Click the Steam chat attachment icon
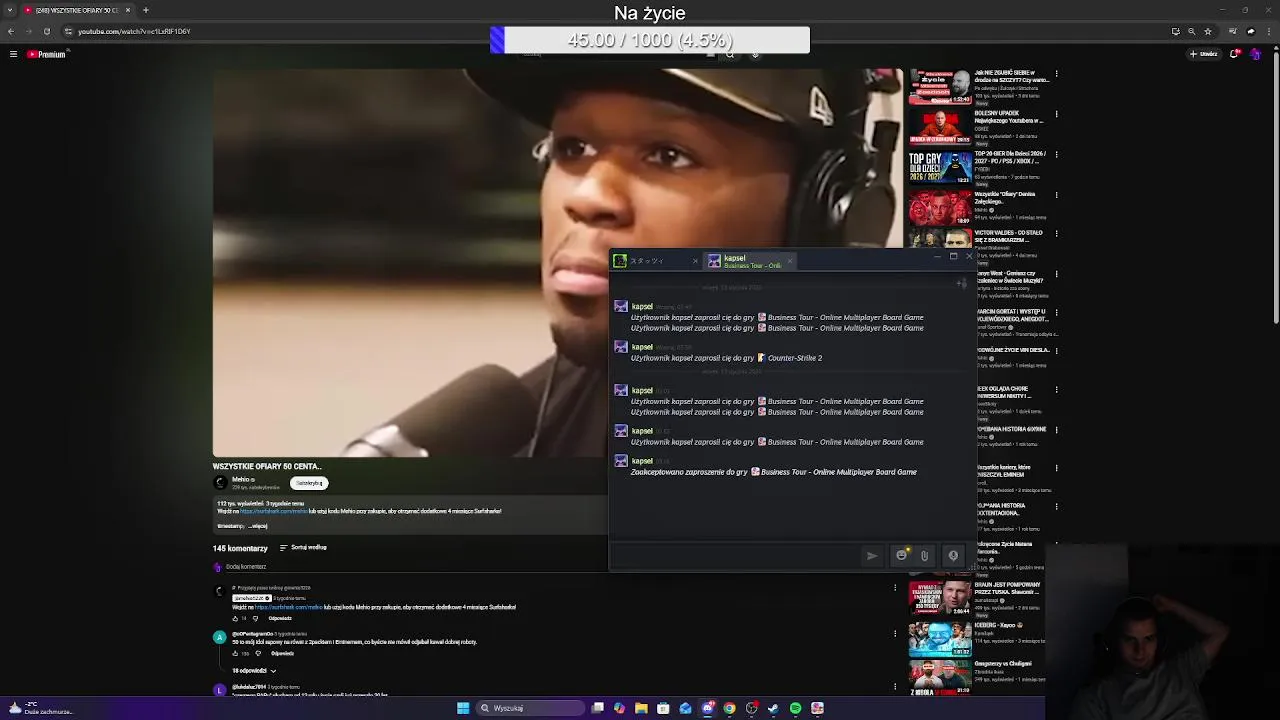The height and width of the screenshot is (720, 1280). 924,556
